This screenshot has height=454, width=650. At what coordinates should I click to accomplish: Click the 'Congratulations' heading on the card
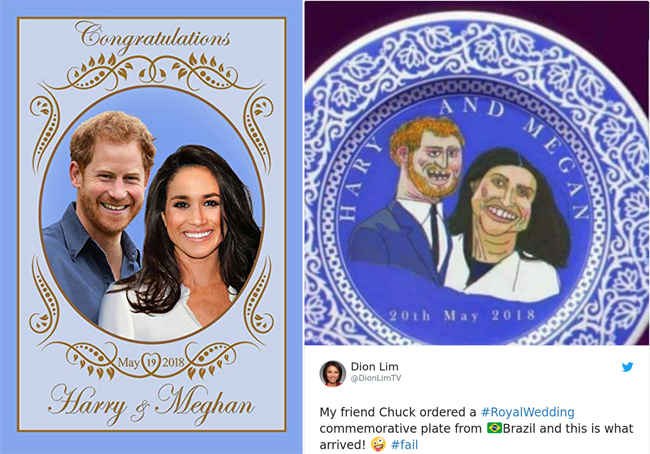pyautogui.click(x=153, y=36)
